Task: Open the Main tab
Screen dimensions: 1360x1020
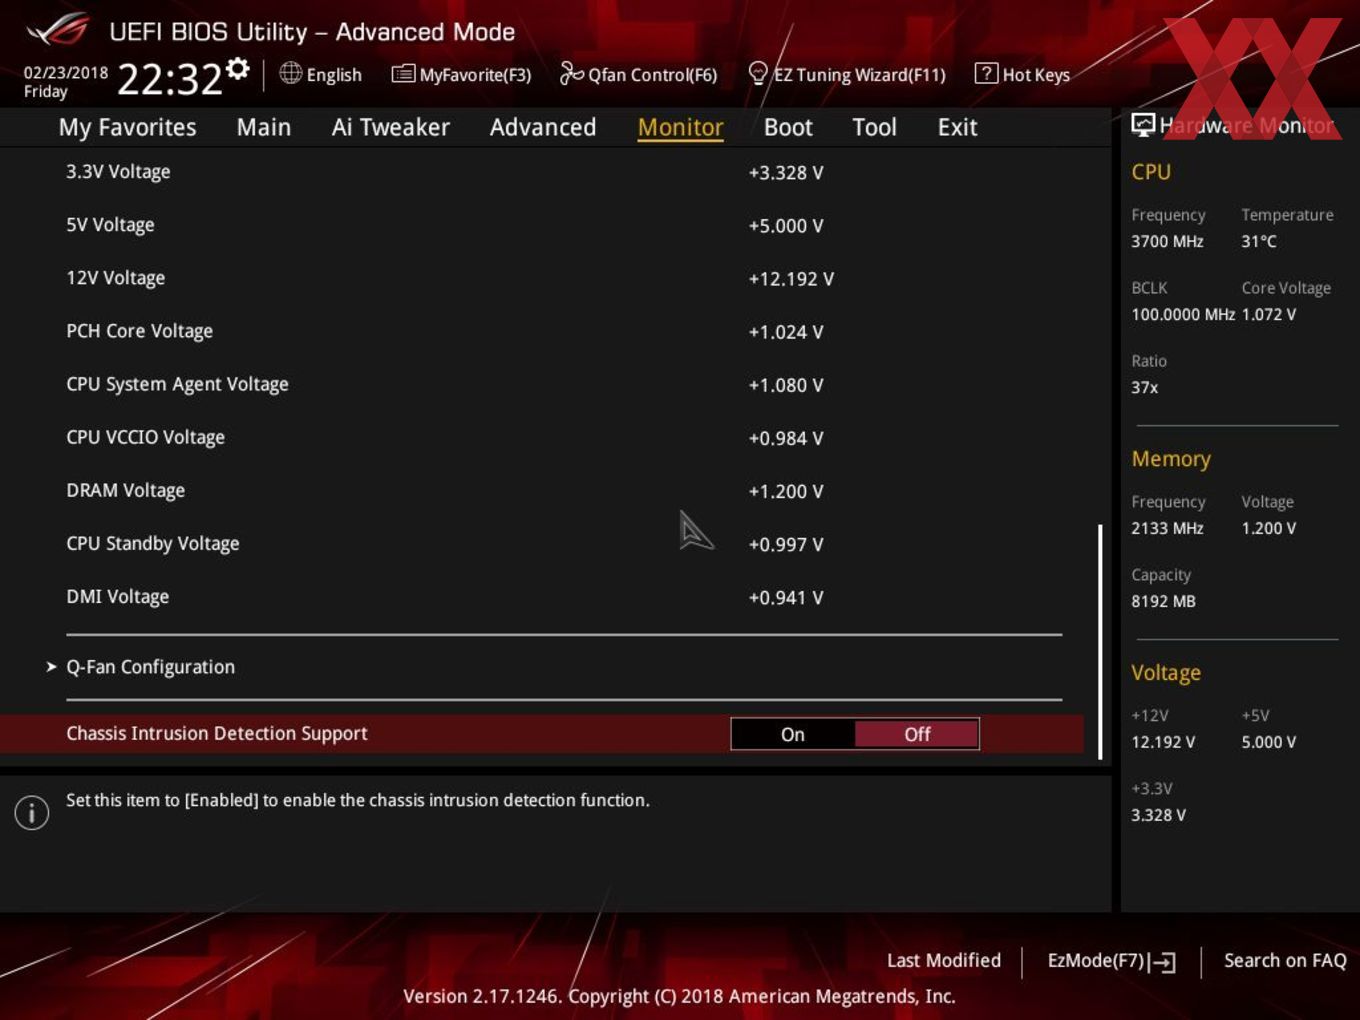Action: point(264,127)
